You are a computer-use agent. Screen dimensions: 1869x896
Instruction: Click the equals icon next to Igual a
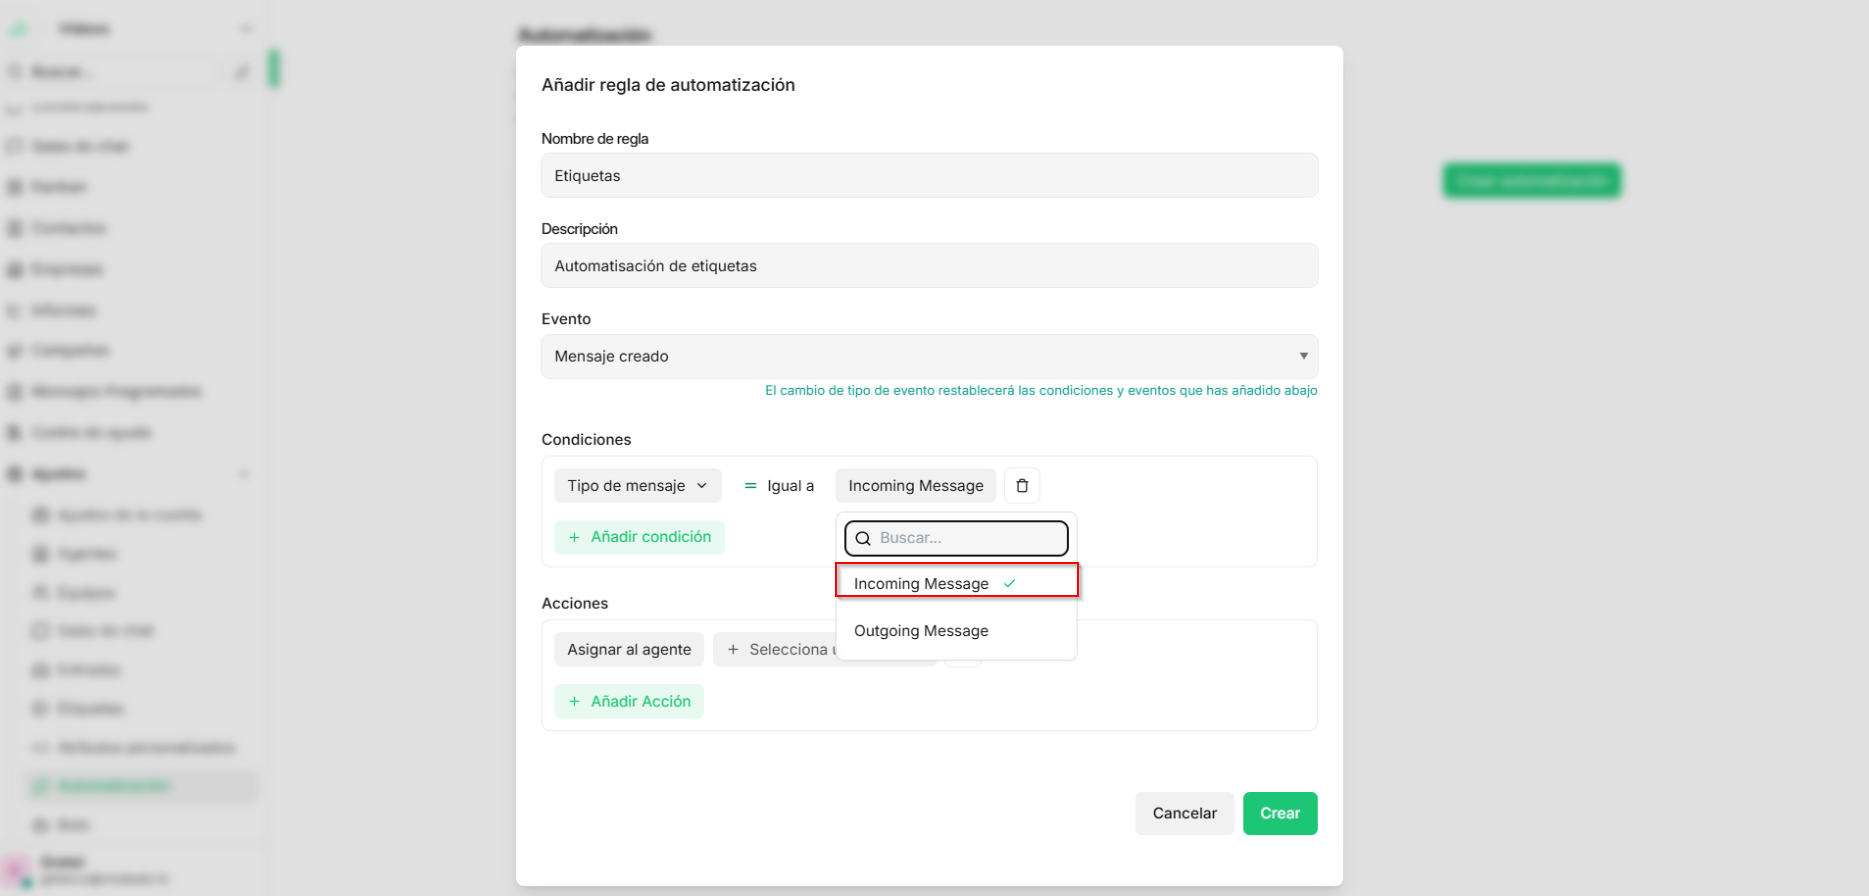point(751,486)
